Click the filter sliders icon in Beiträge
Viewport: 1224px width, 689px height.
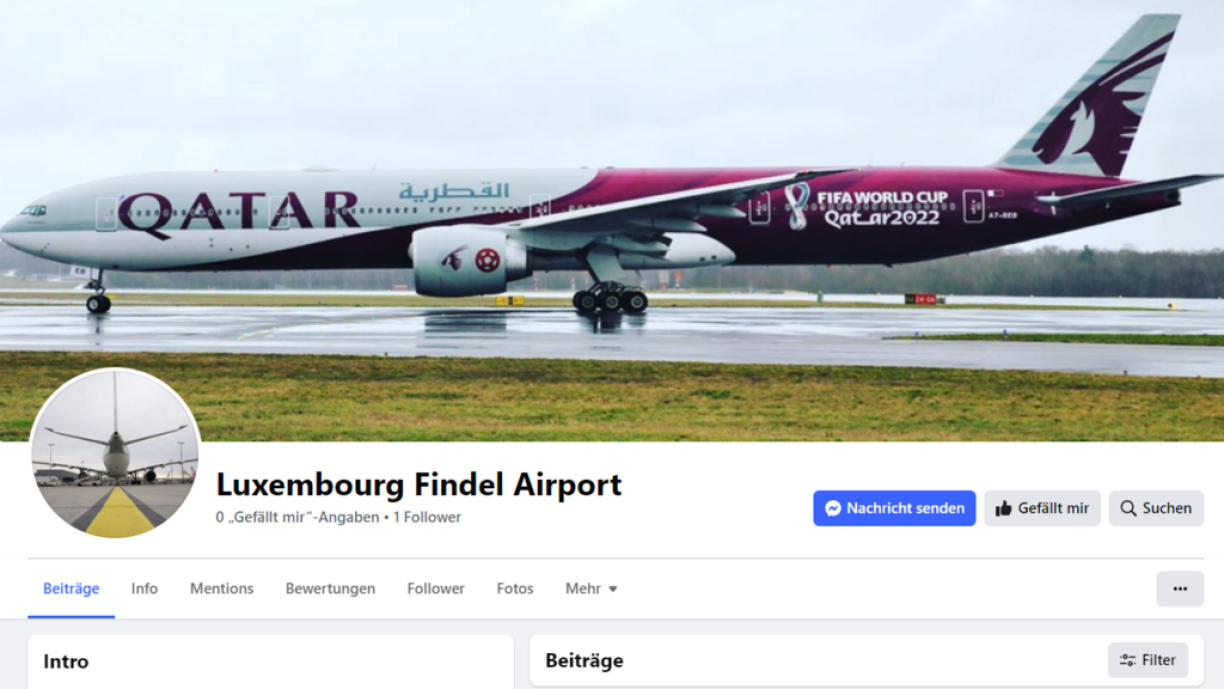point(1128,660)
